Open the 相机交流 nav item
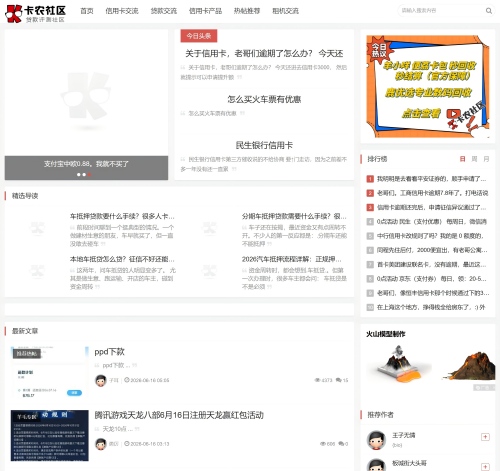This screenshot has width=500, height=471. (x=285, y=11)
